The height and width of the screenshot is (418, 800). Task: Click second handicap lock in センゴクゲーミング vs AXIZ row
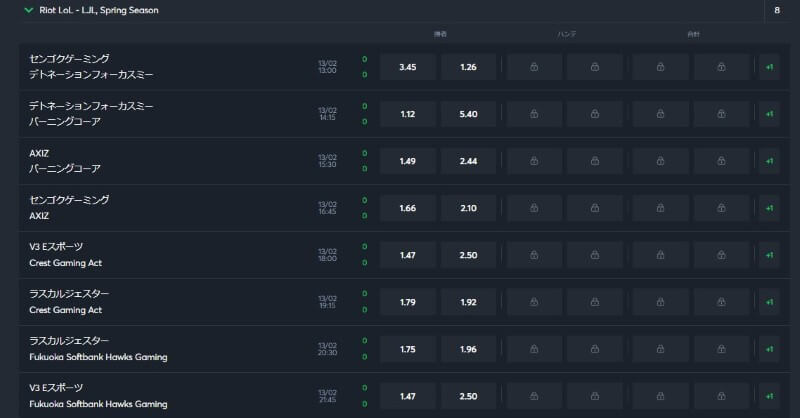click(x=595, y=208)
